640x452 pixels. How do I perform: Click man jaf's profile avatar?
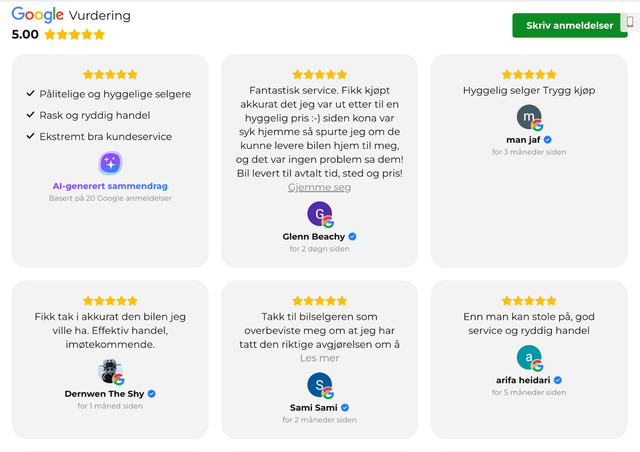pos(529,117)
